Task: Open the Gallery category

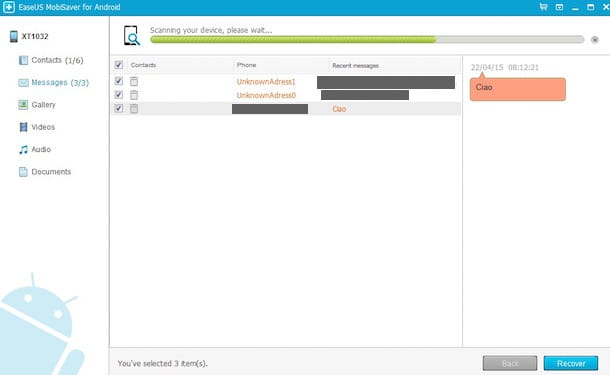Action: coord(37,105)
